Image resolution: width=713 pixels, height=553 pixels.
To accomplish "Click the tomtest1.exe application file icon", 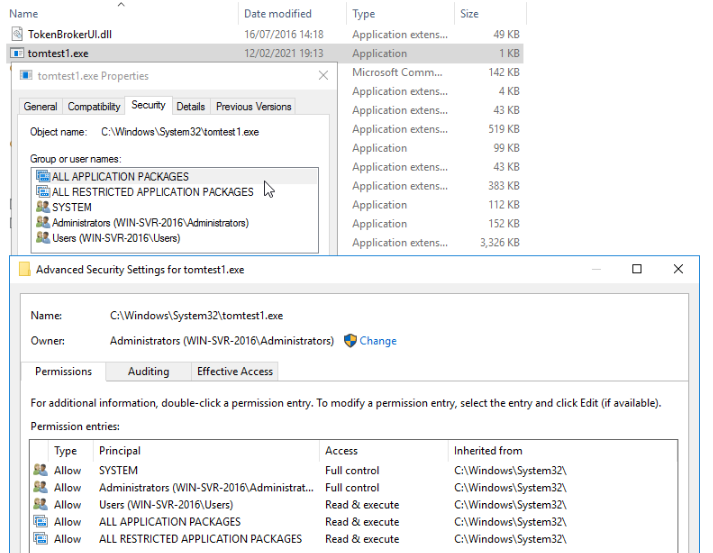I will (x=18, y=53).
